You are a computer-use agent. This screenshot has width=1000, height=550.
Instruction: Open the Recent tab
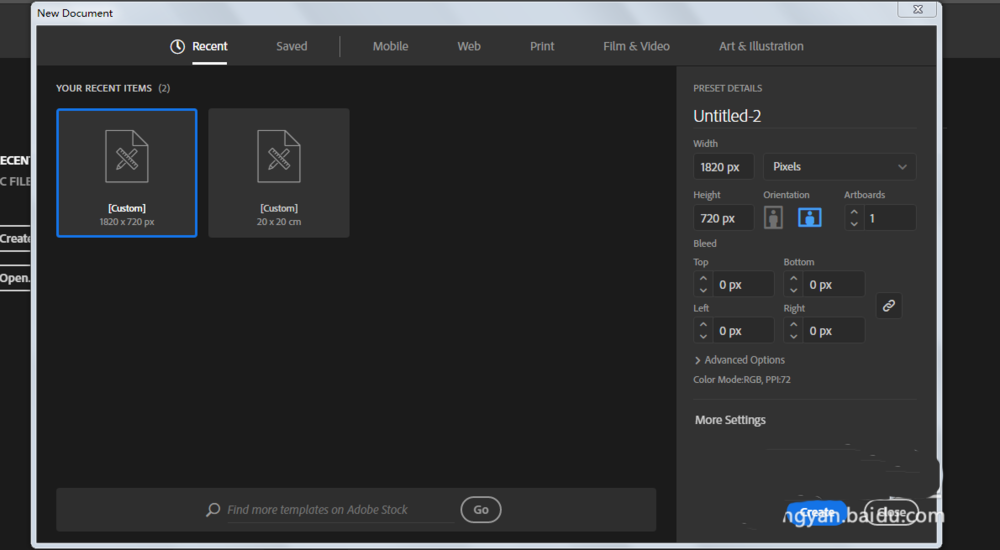[209, 46]
